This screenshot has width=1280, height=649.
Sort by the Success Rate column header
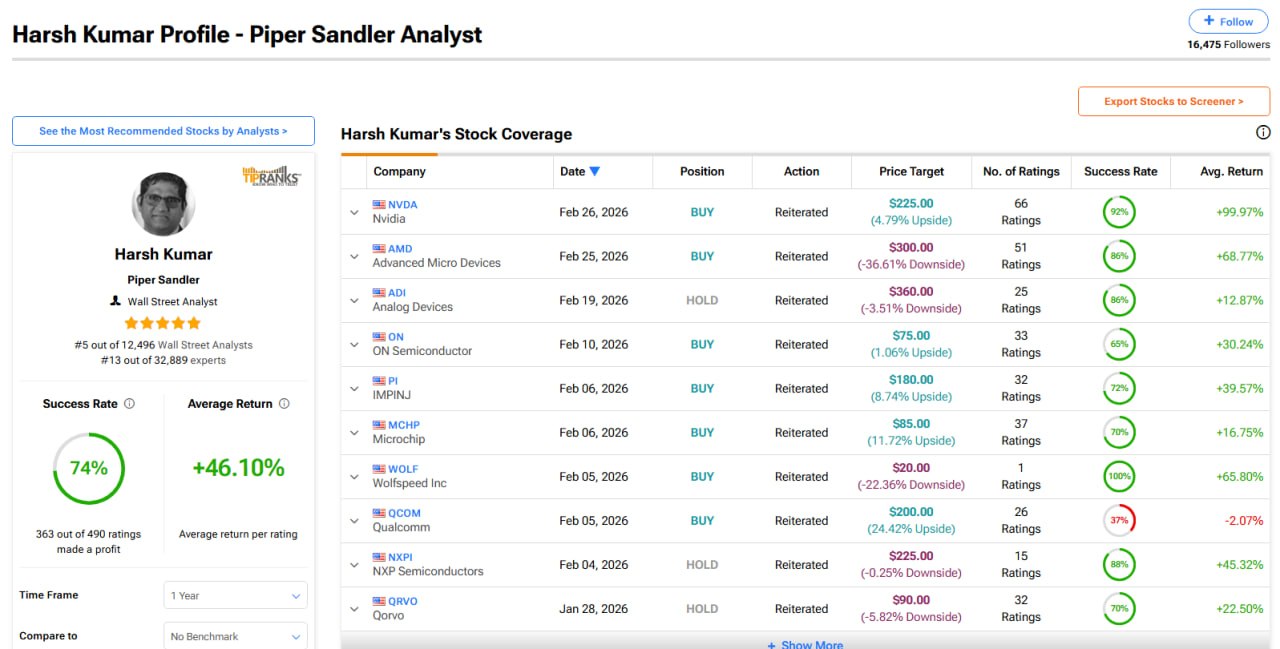click(x=1120, y=171)
